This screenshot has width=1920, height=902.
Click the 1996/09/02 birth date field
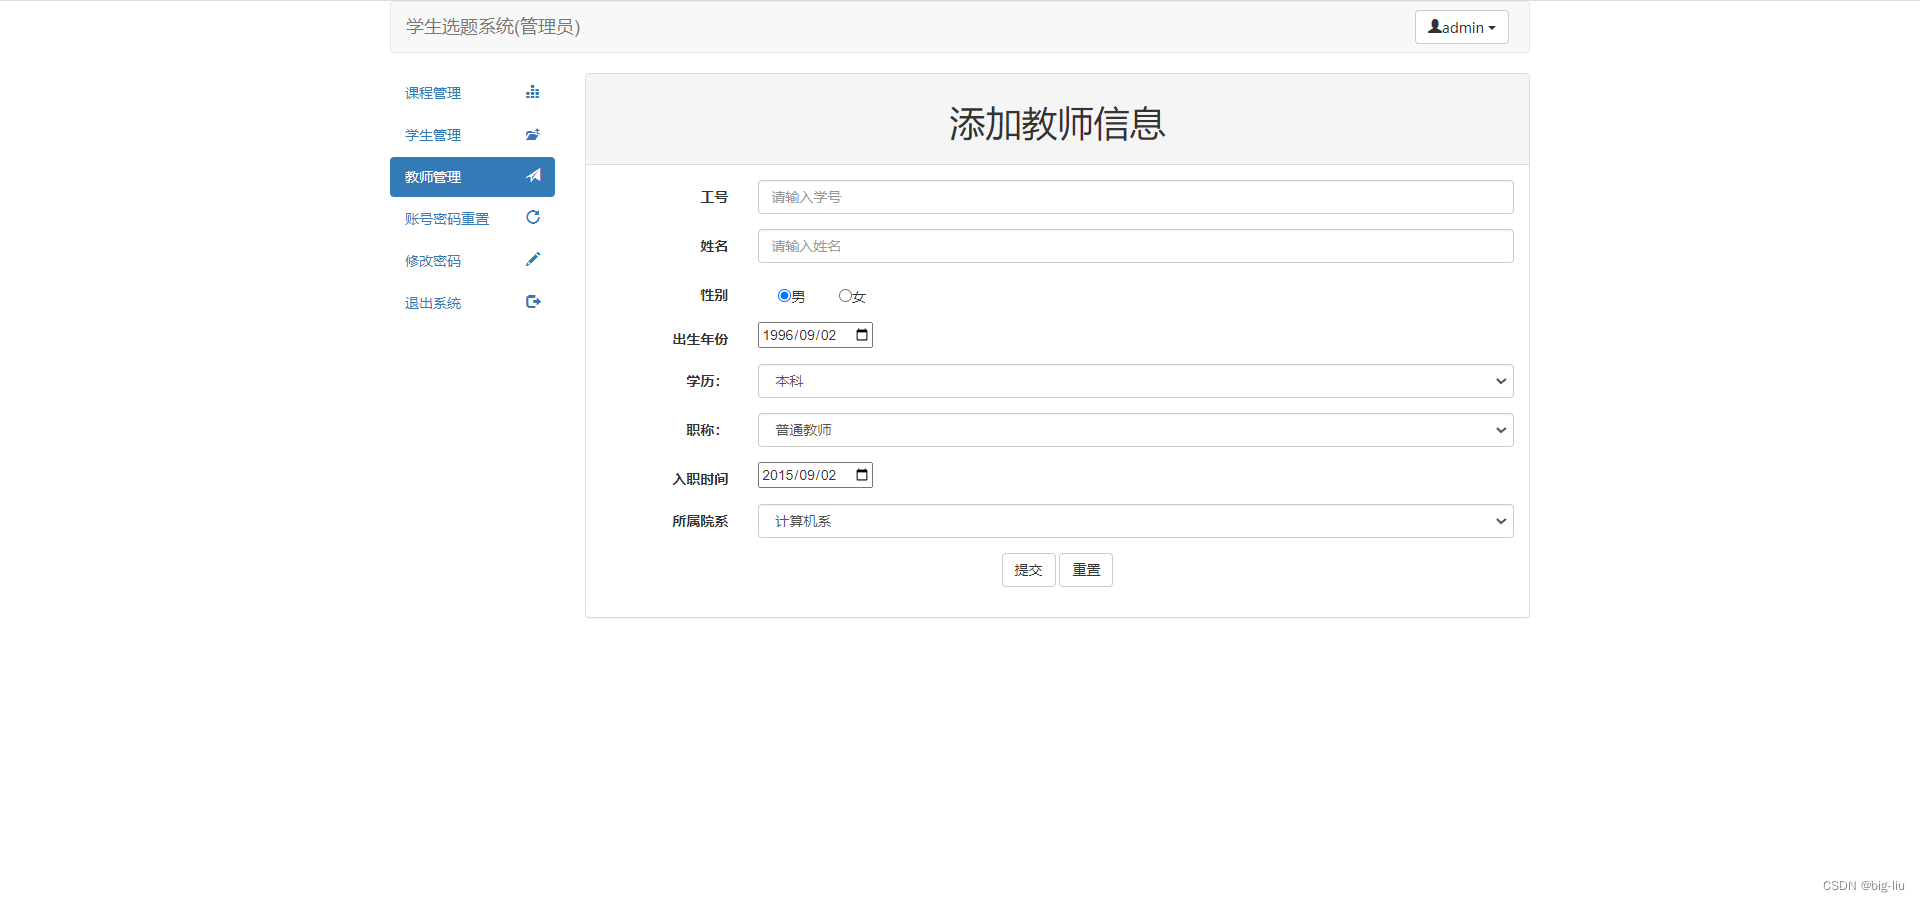815,335
